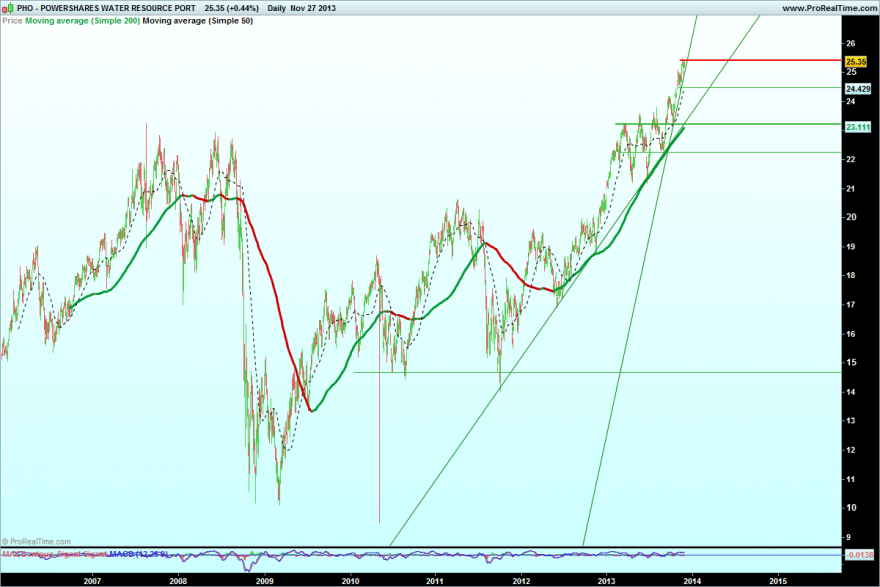
Task: Select the PHO - POWERSHARES WATER RESOURCE PORT title
Action: (x=106, y=8)
